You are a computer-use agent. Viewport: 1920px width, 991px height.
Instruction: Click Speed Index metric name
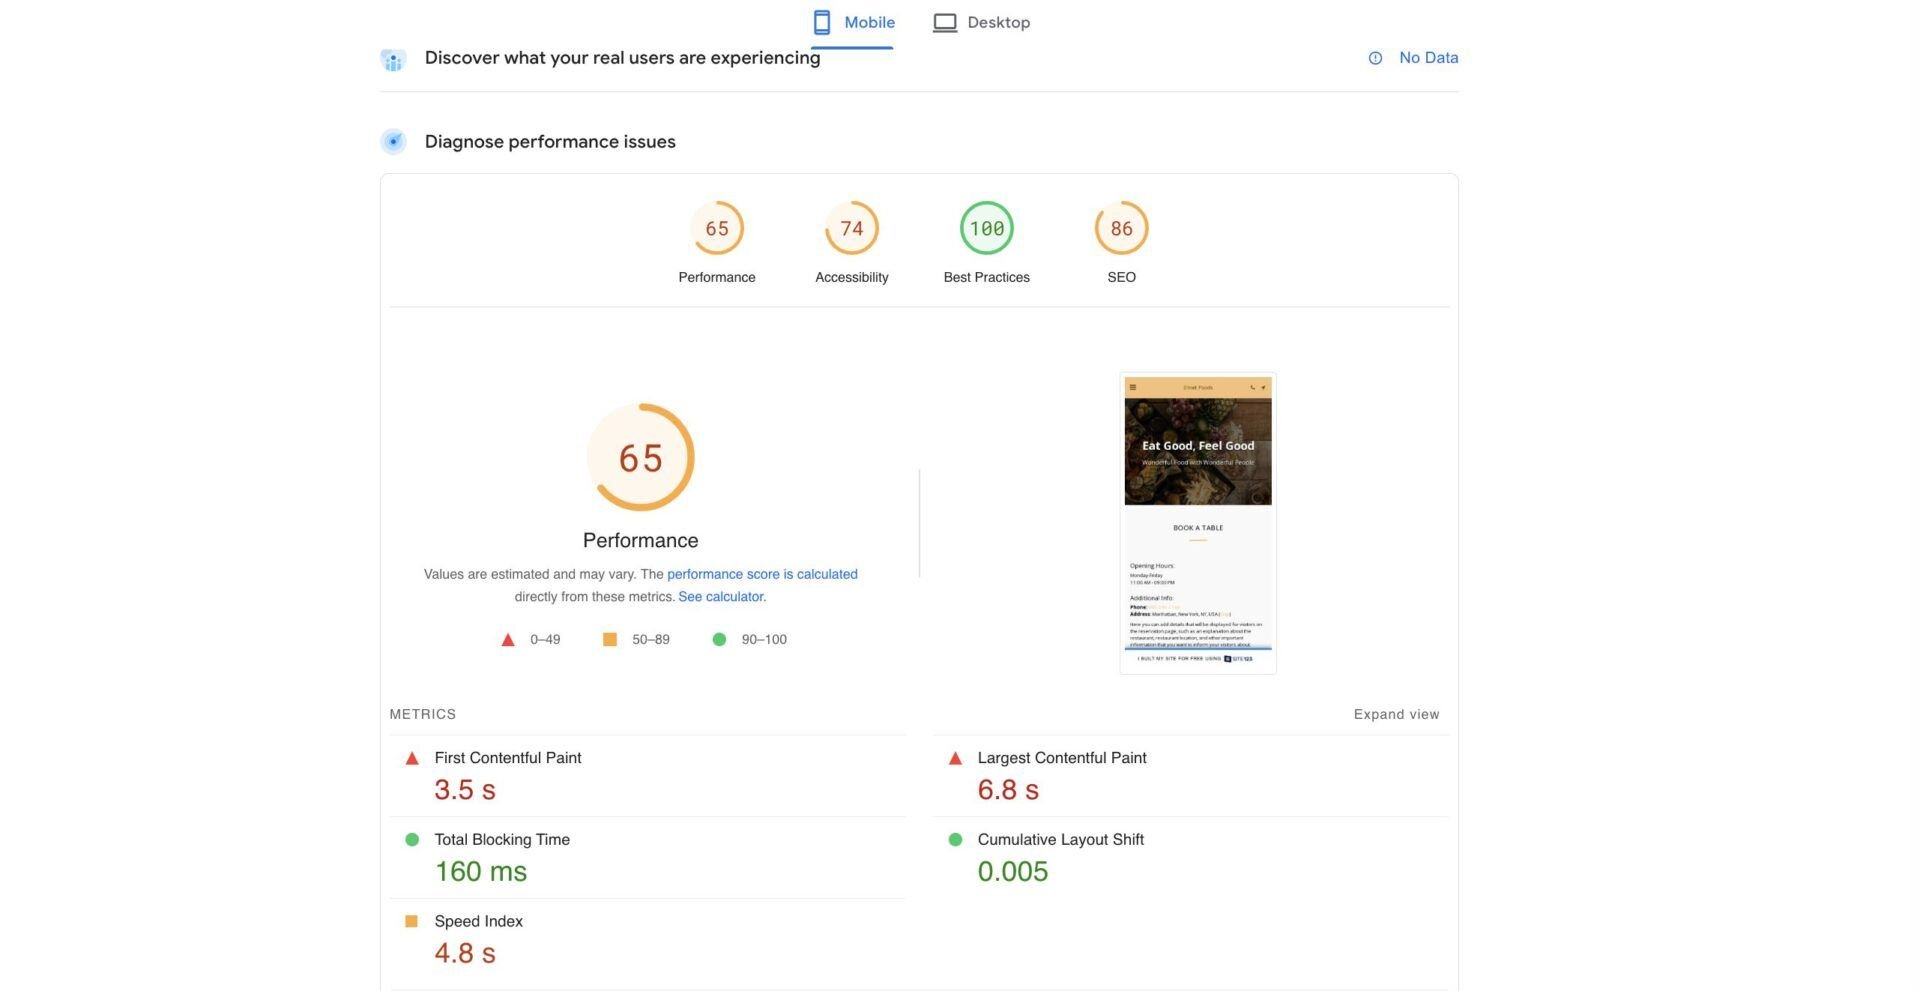(x=479, y=922)
